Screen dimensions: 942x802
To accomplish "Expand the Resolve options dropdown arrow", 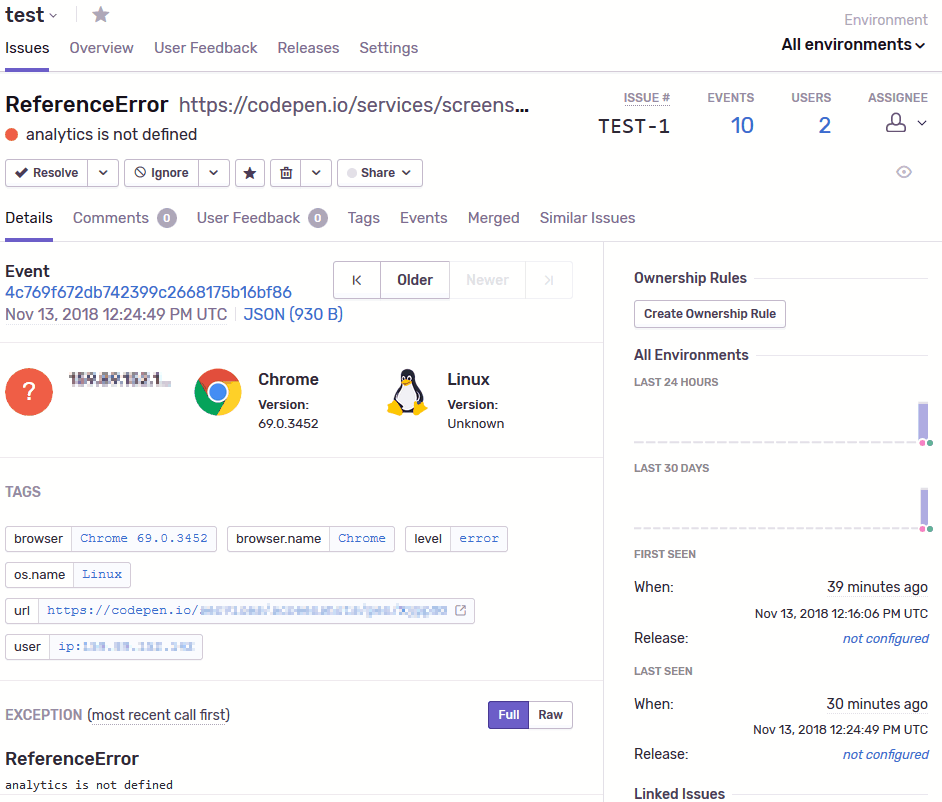I will point(104,173).
